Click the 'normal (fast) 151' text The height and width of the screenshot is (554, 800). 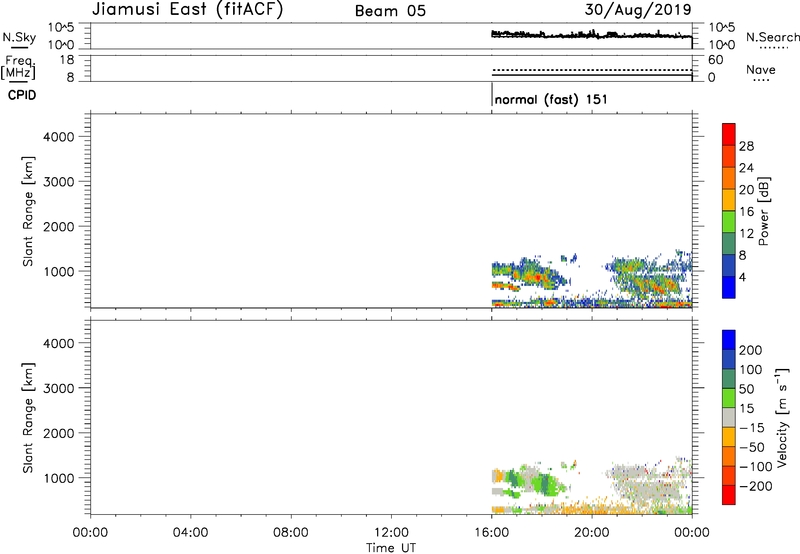[551, 99]
